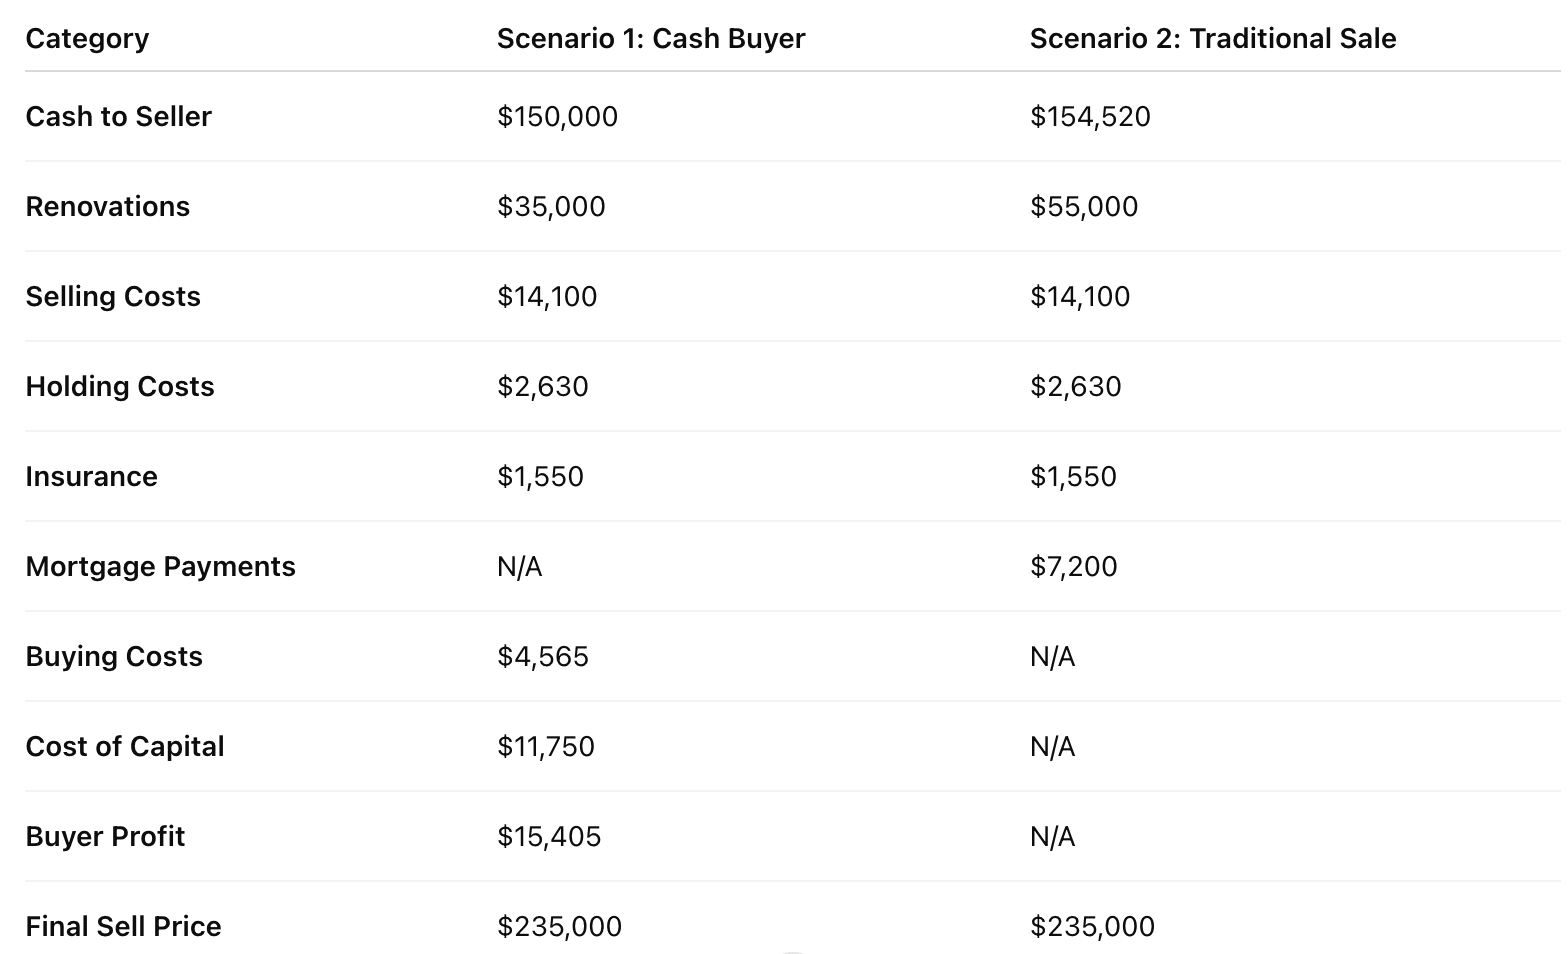Click the Buying Costs row label
The height and width of the screenshot is (954, 1568).
pos(114,657)
